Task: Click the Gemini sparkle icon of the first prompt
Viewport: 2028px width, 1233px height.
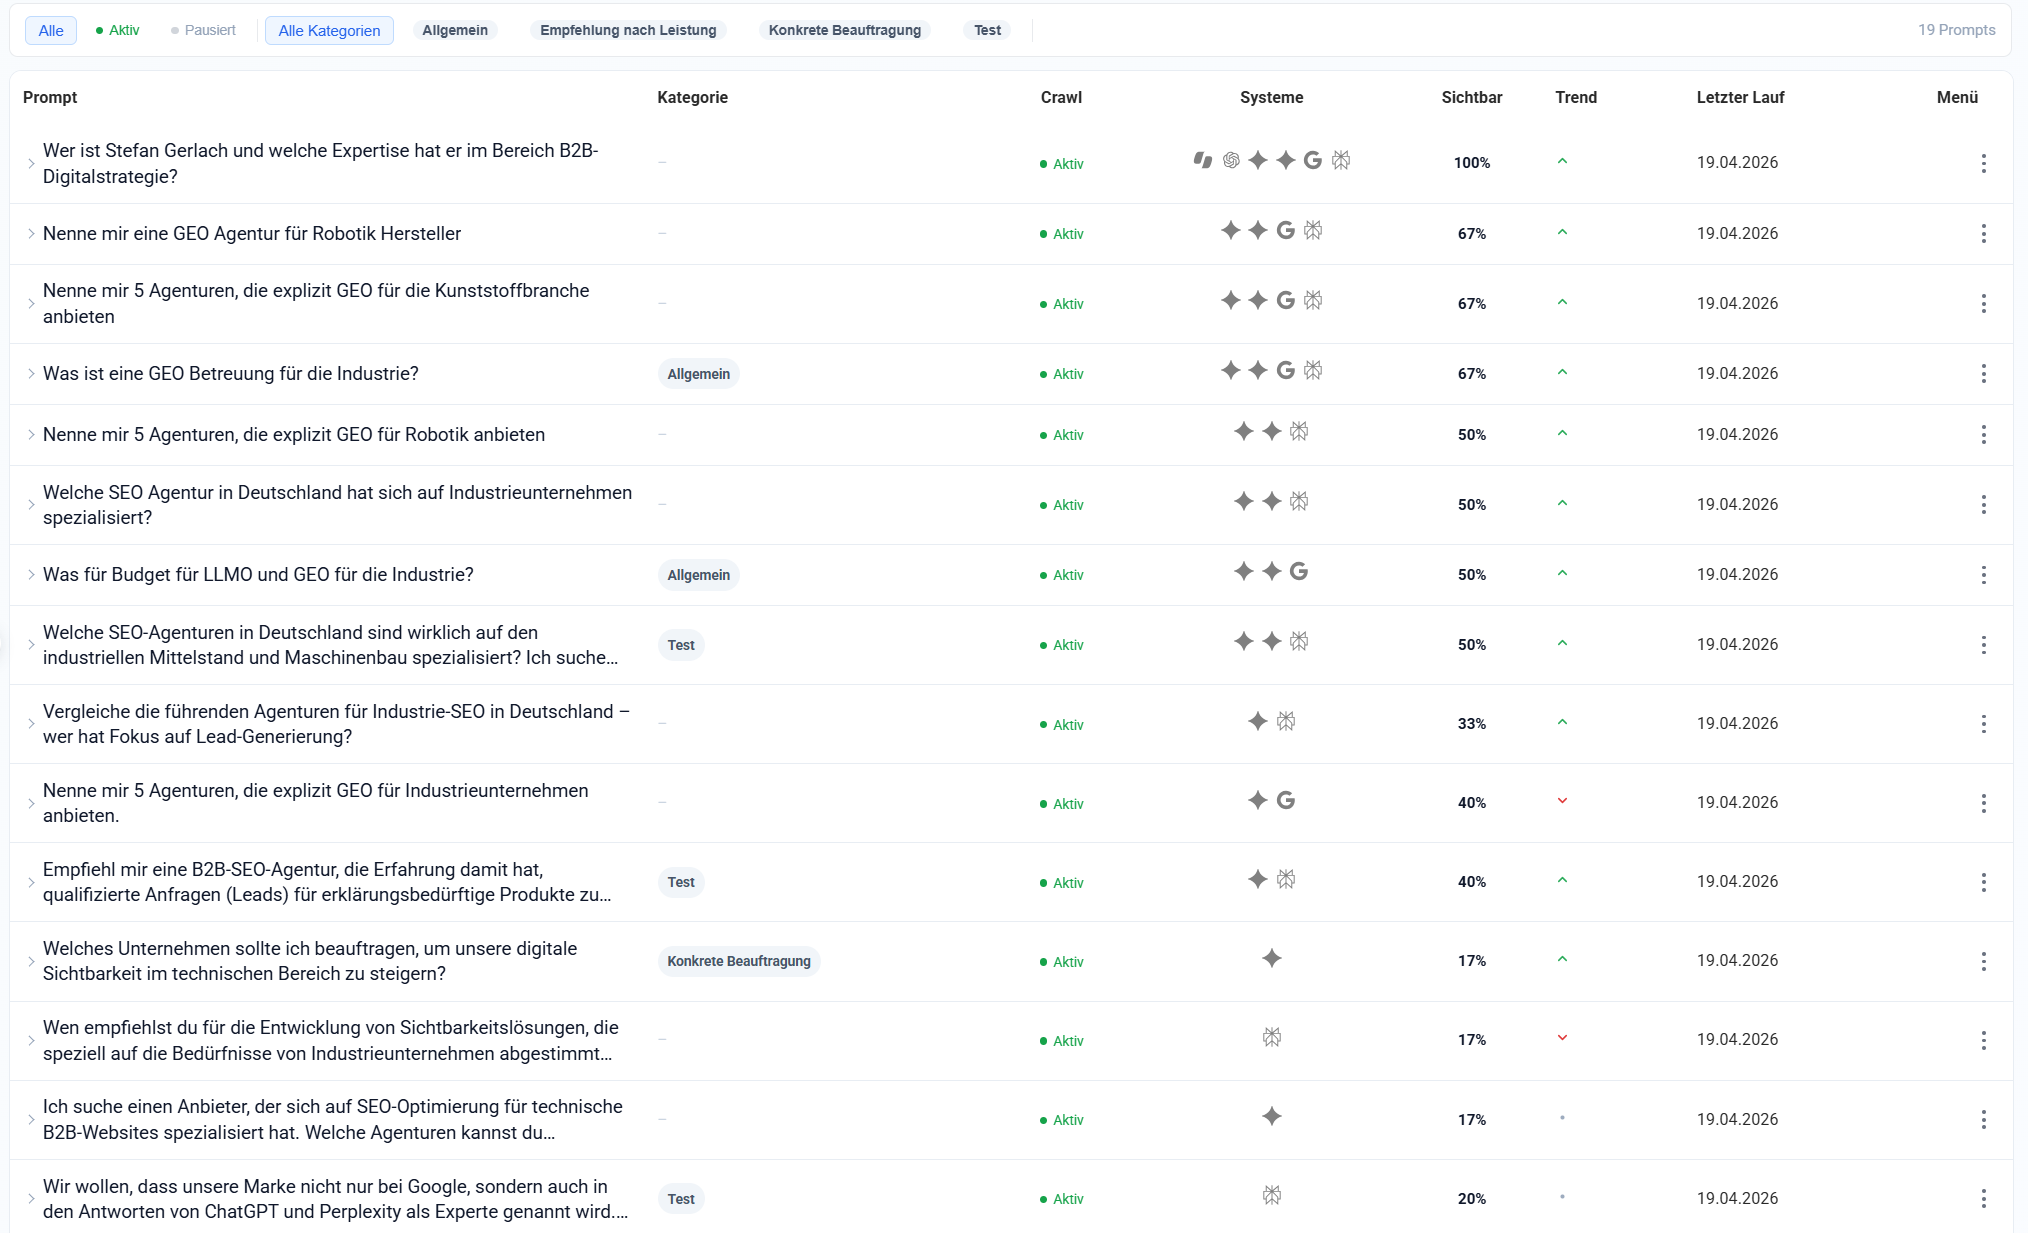Action: pyautogui.click(x=1258, y=161)
